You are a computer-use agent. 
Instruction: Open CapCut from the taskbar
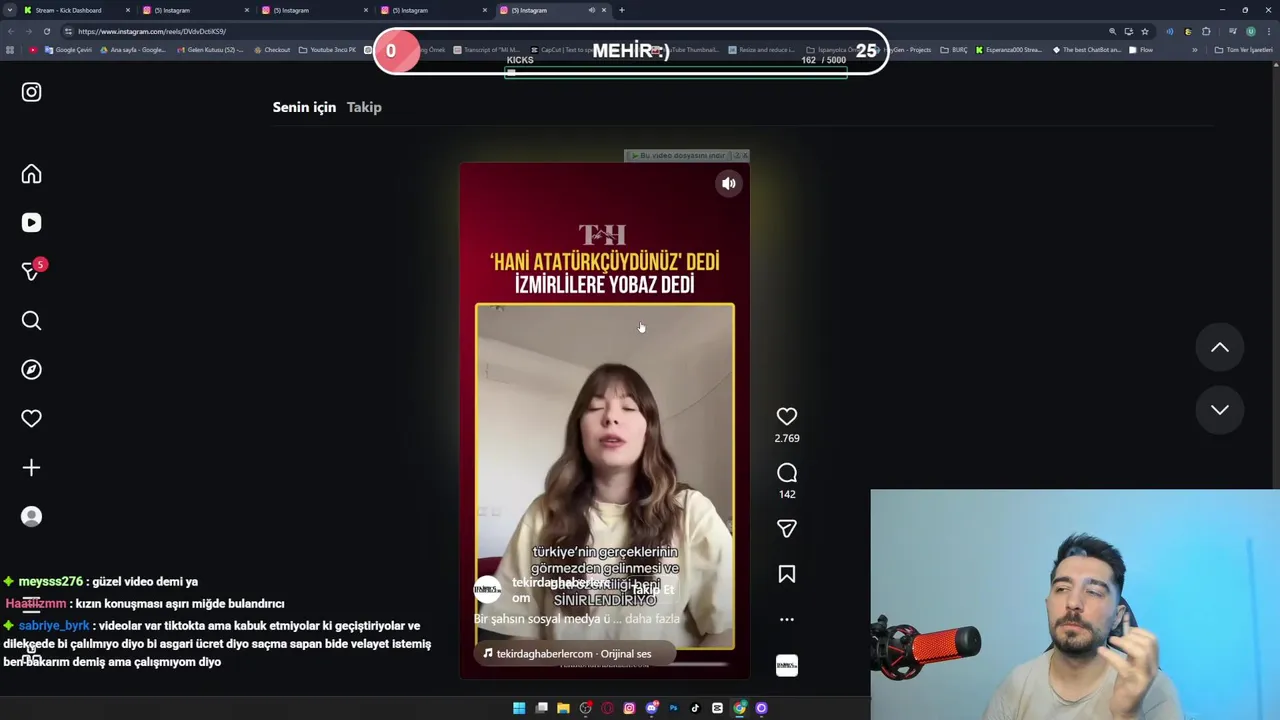click(717, 708)
